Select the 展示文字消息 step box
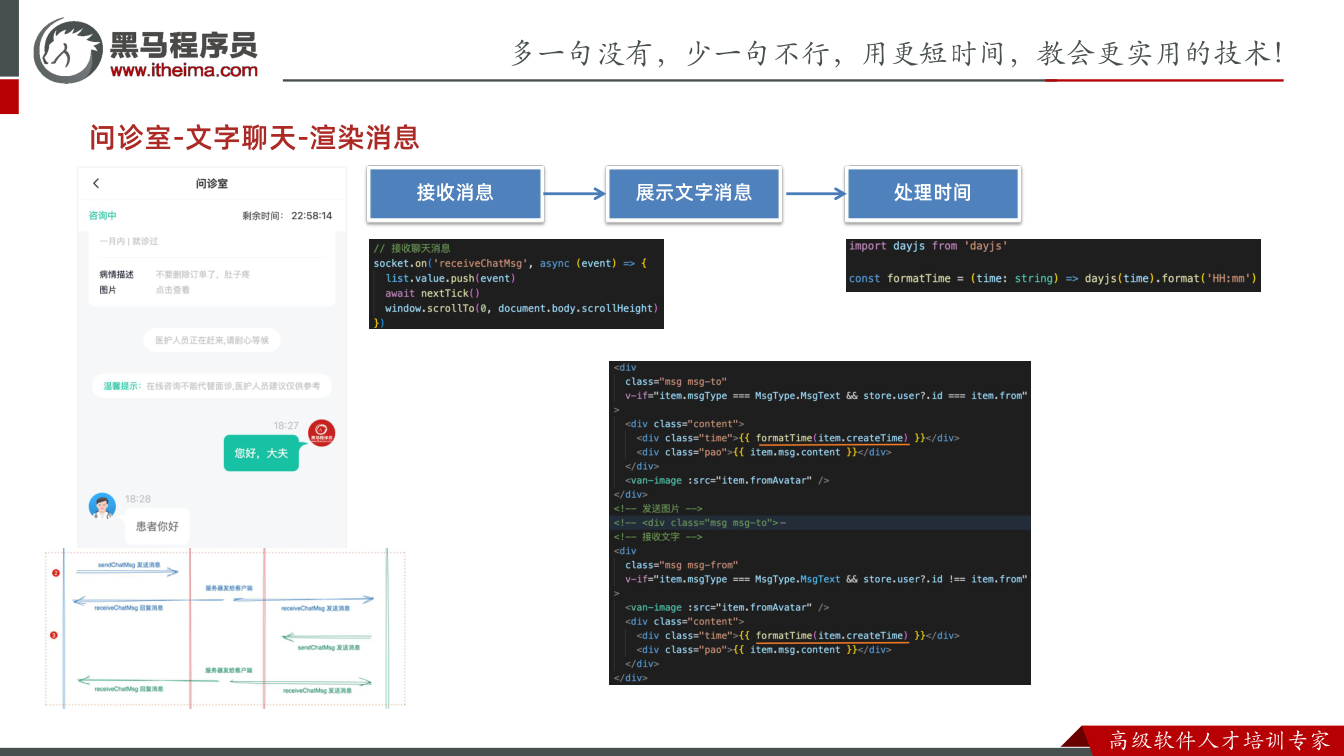This screenshot has height=756, width=1344. tap(694, 193)
